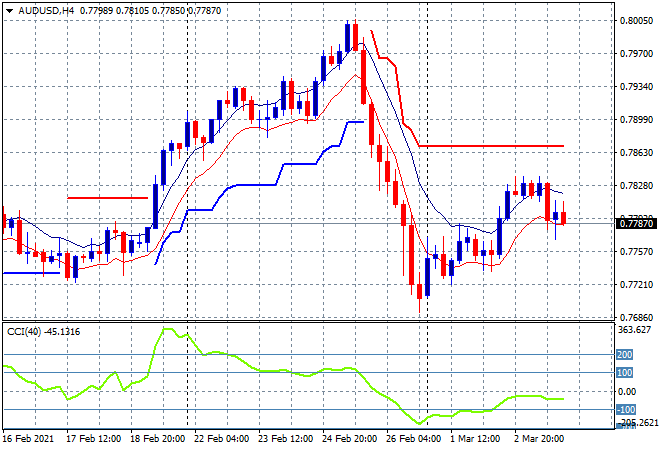The height and width of the screenshot is (450, 660).
Task: Click the CCI -100 level label
Action: [626, 409]
